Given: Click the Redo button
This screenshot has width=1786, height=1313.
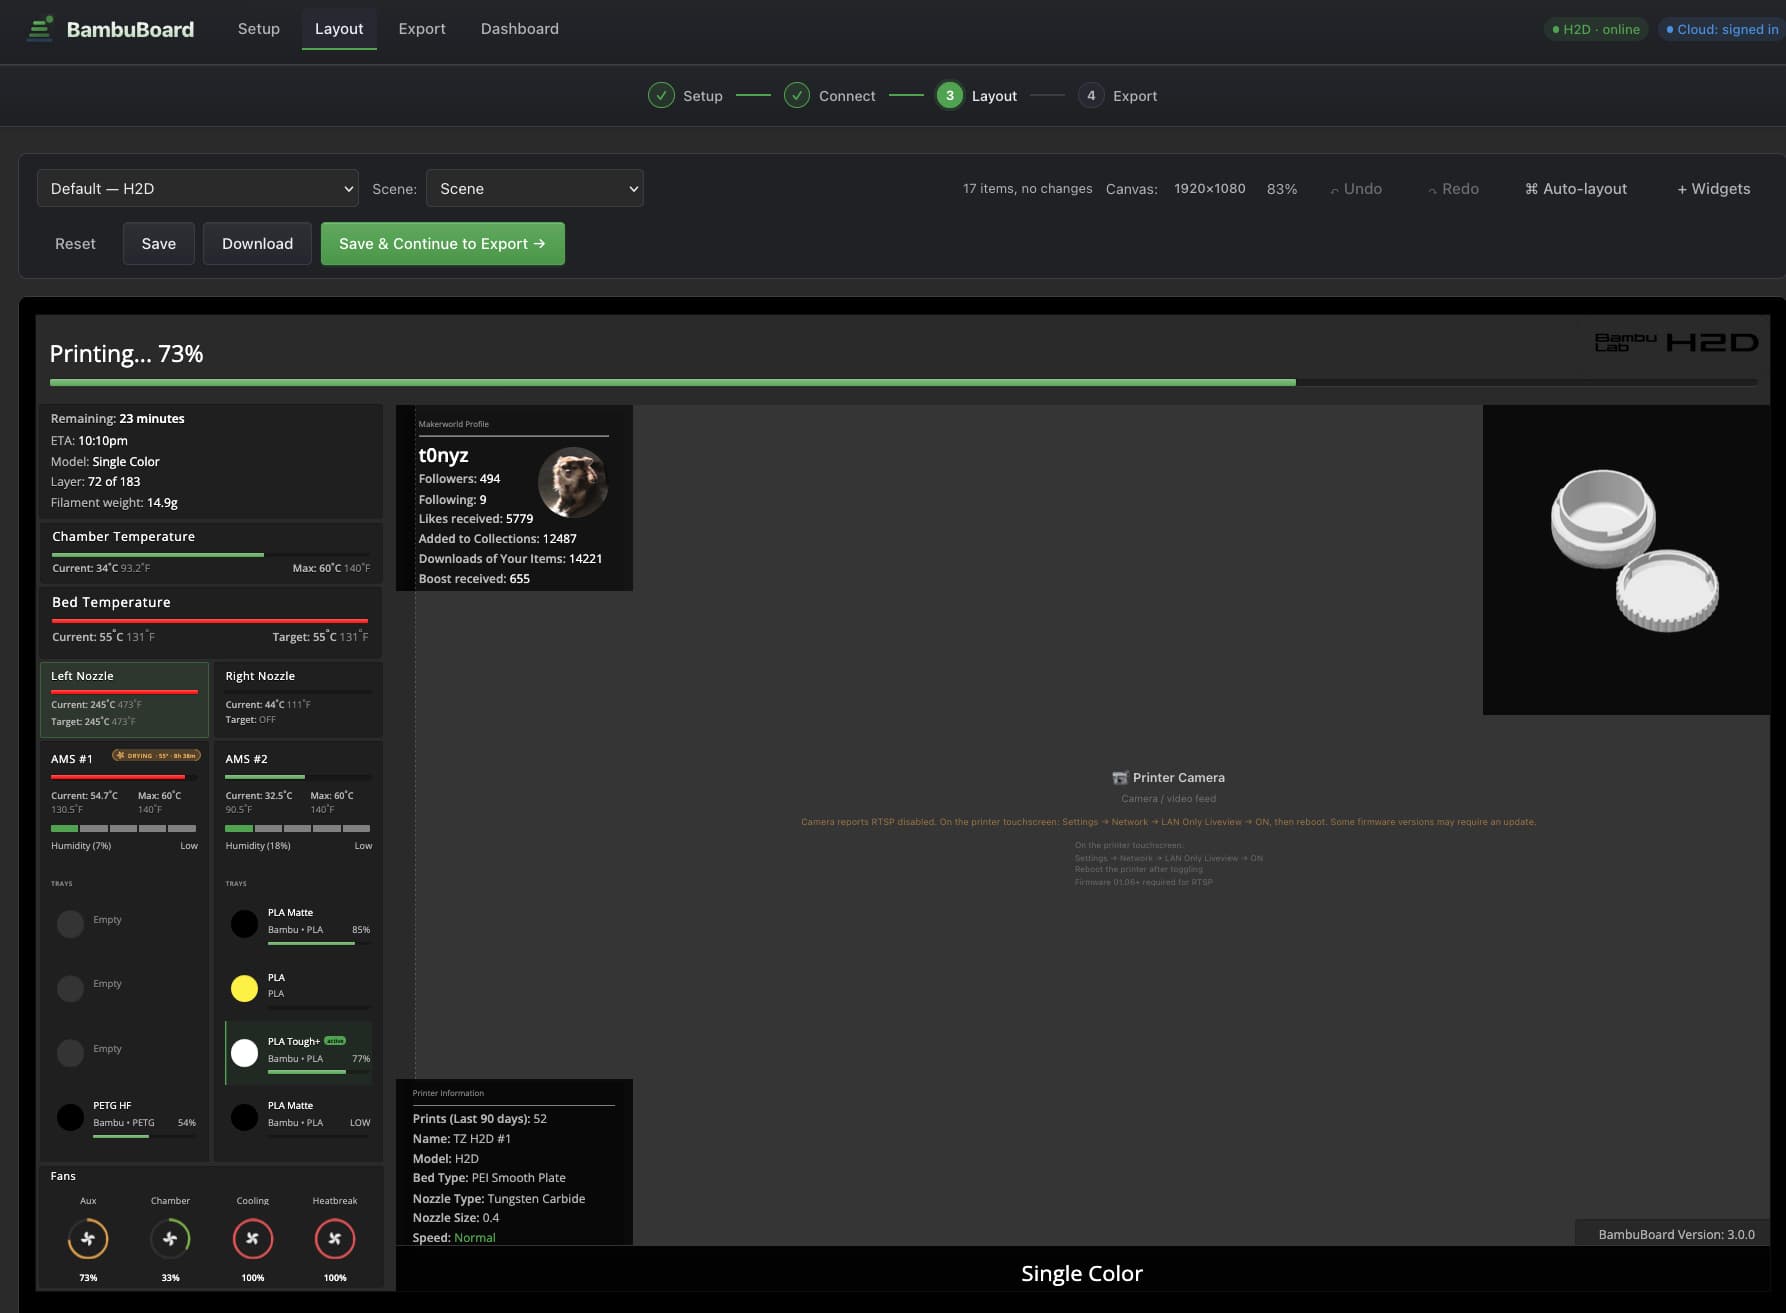Looking at the screenshot, I should (1454, 189).
